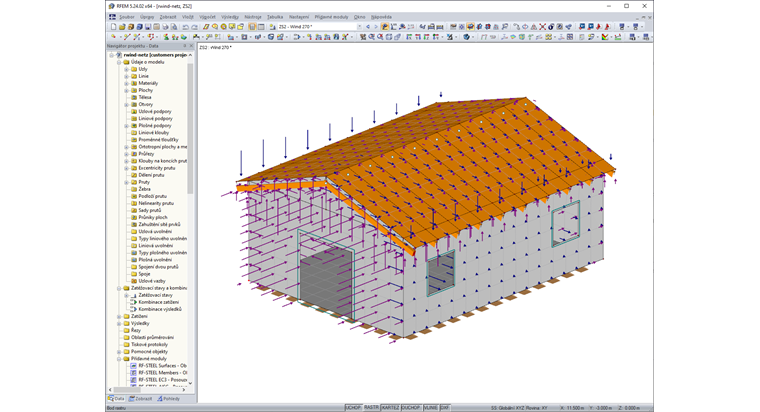The width and height of the screenshot is (760, 412).
Task: Expand the Materiály tree node
Action: (127, 83)
